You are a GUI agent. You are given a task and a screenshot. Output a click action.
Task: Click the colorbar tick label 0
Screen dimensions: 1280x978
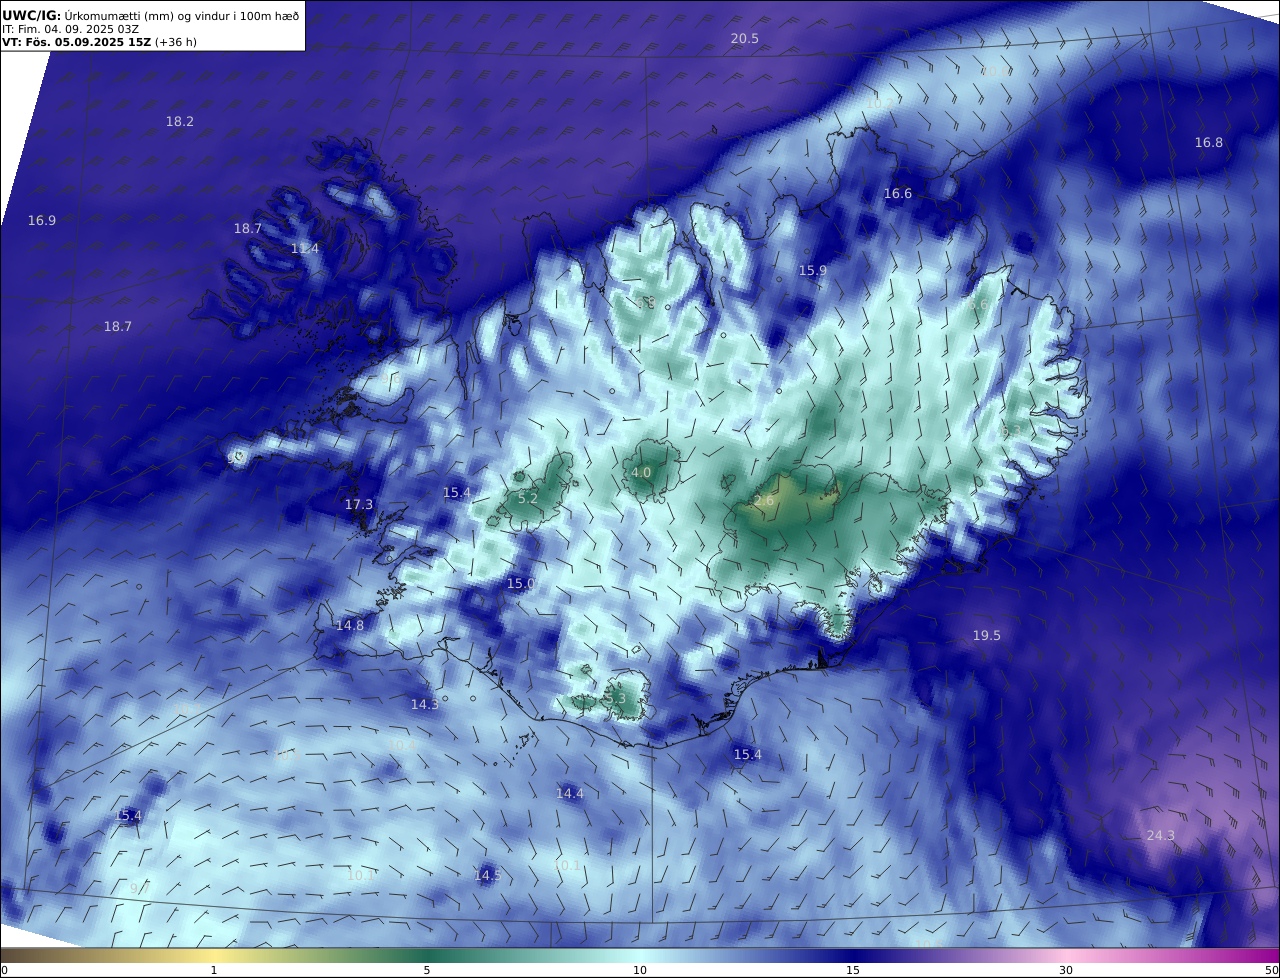tap(4, 970)
